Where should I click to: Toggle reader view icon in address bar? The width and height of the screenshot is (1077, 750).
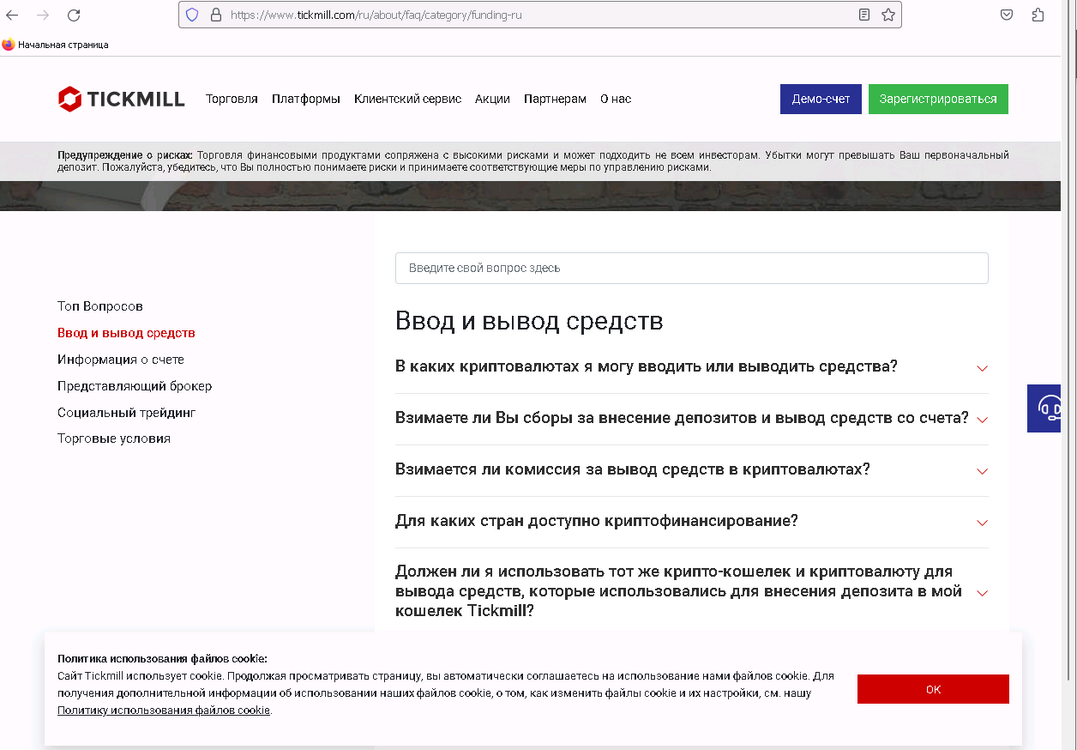pos(864,14)
